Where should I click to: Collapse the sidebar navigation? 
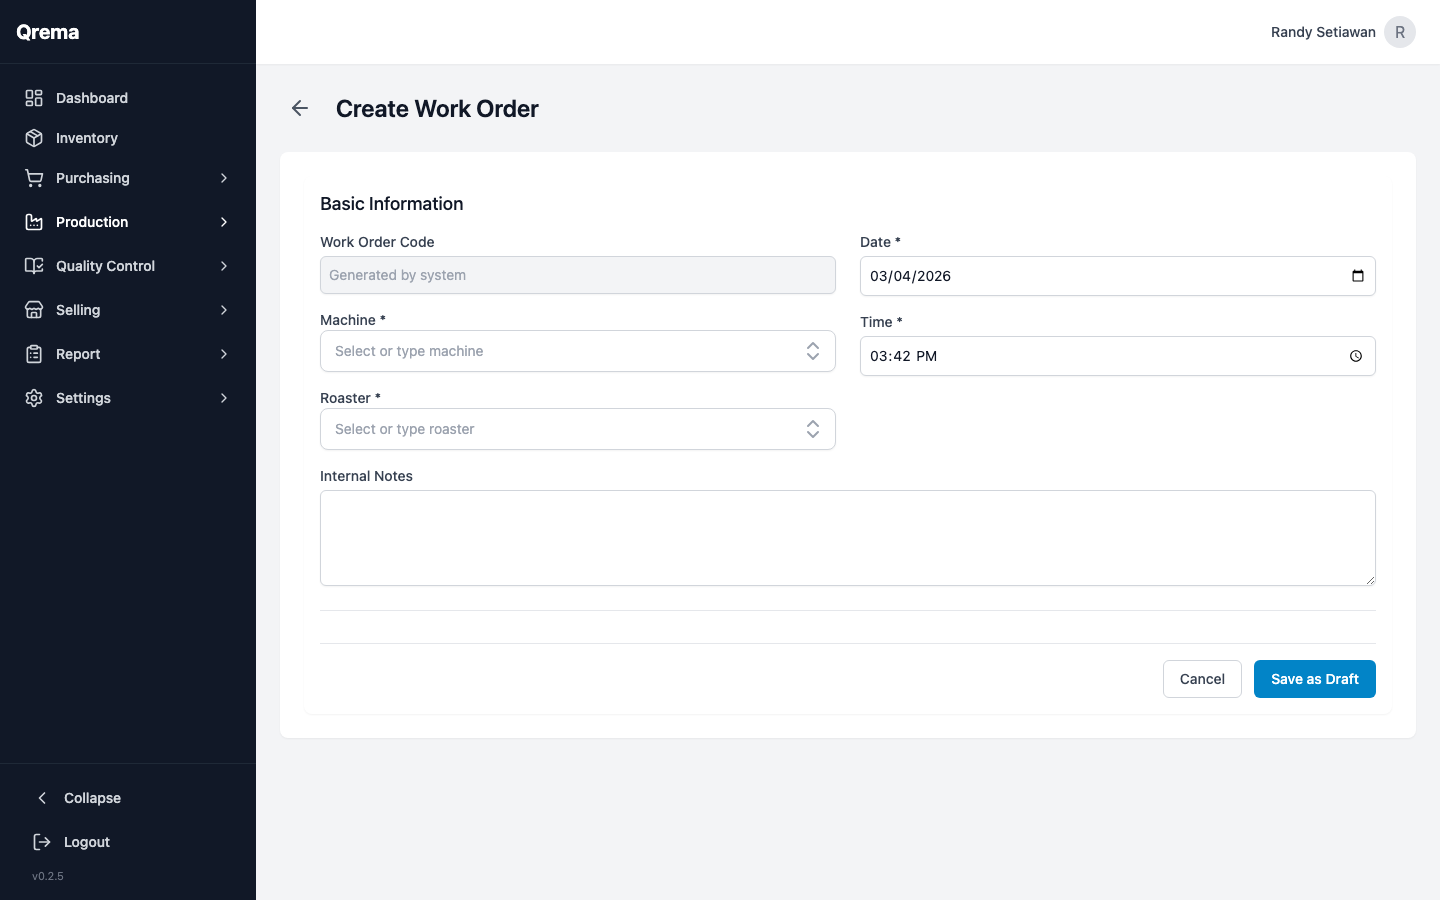(80, 798)
